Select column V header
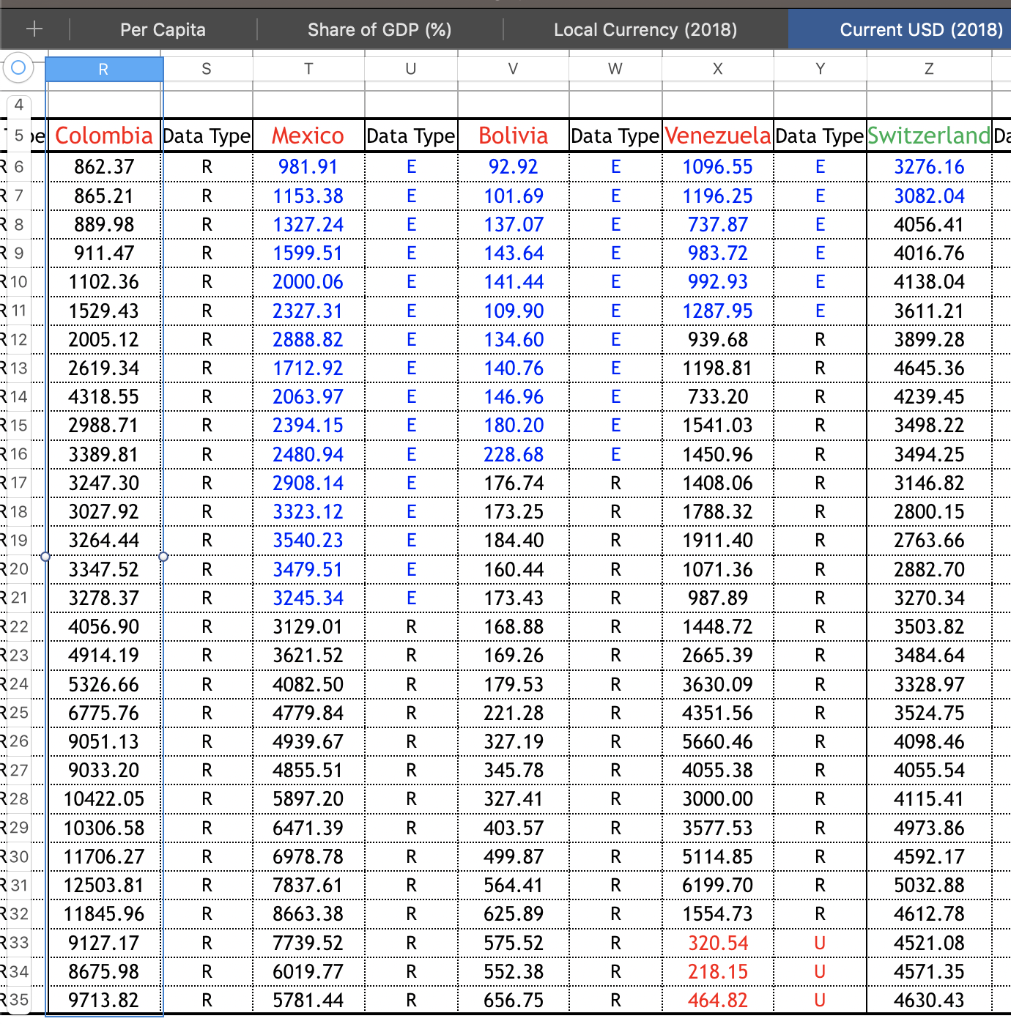1011x1024 pixels. click(513, 69)
